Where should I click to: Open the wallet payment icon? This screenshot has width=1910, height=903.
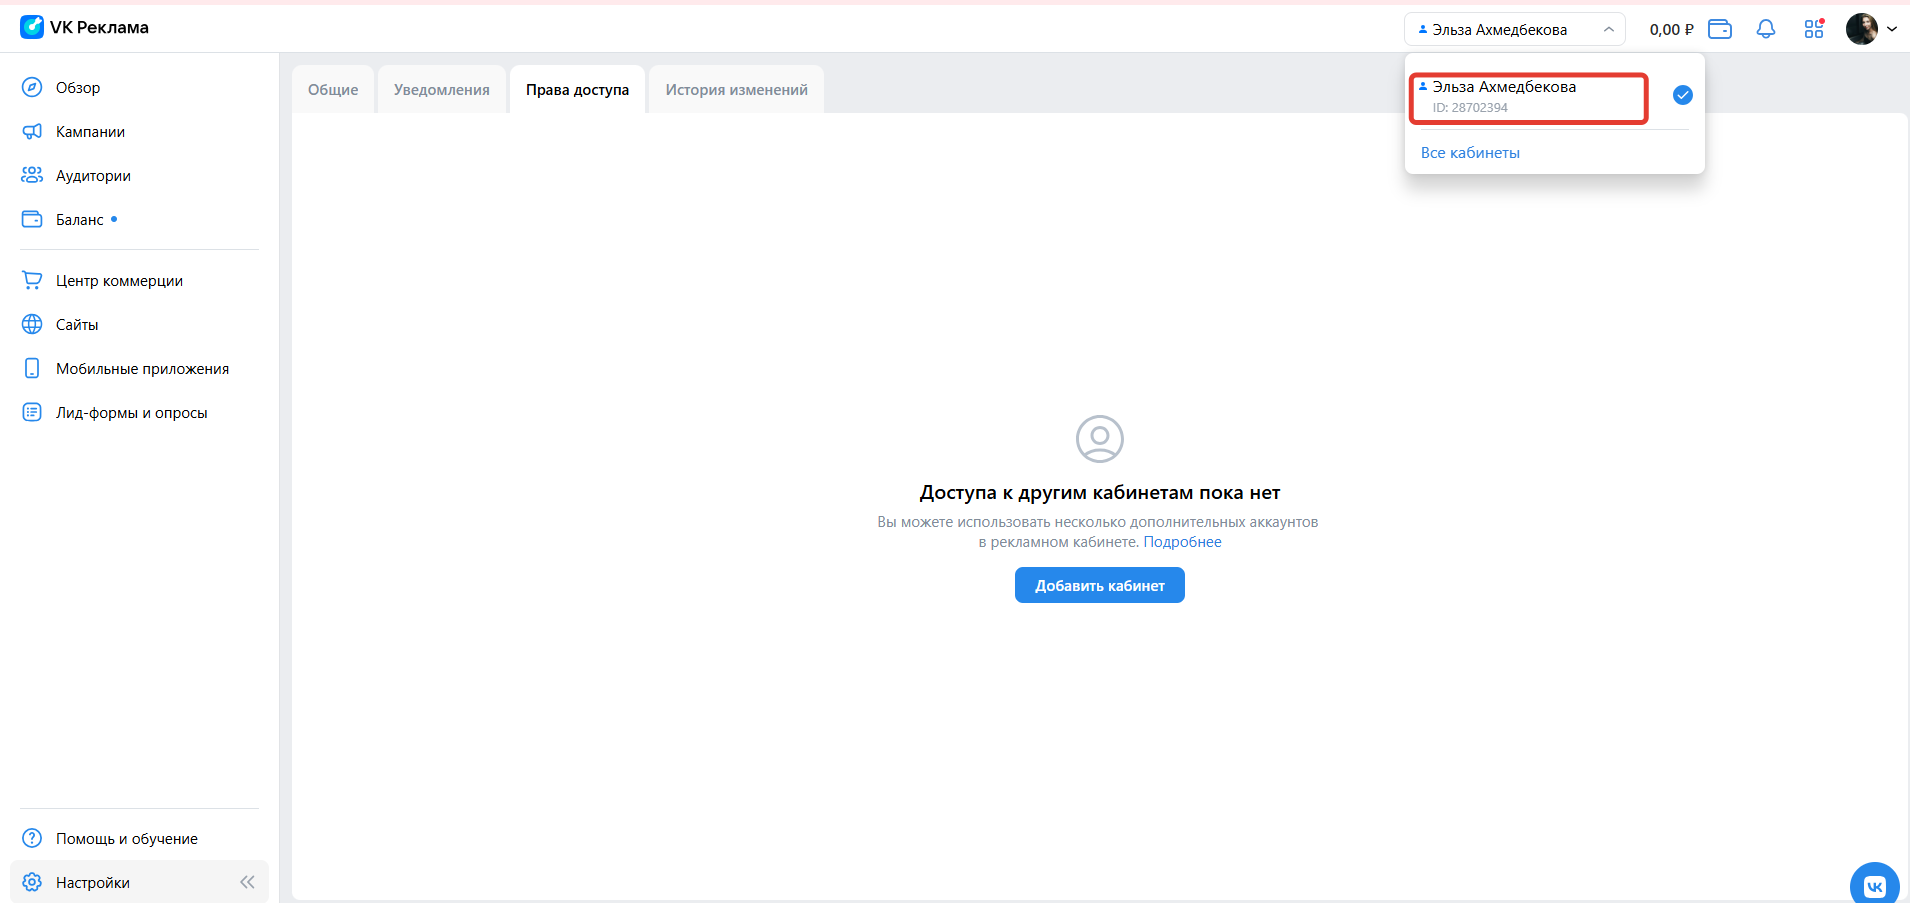pyautogui.click(x=1720, y=29)
